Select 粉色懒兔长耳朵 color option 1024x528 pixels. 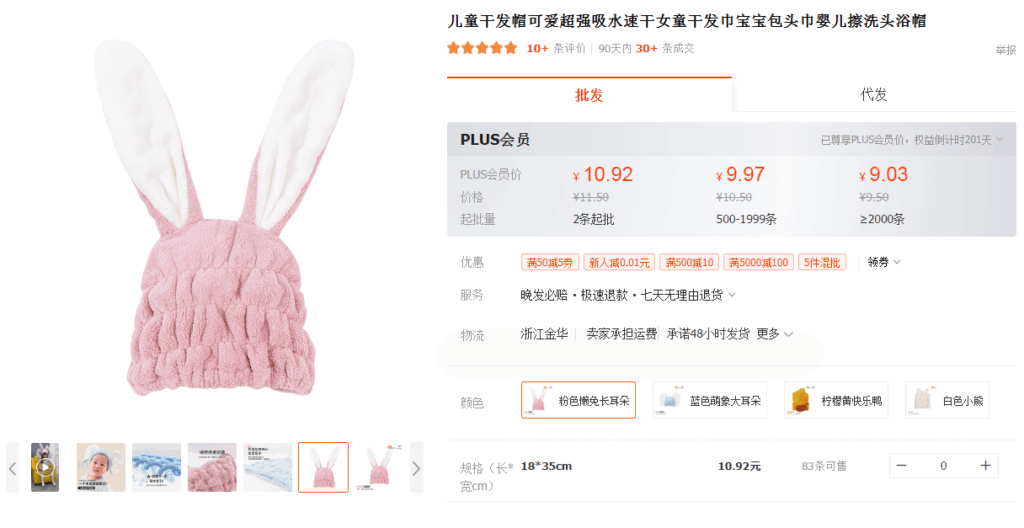click(579, 400)
